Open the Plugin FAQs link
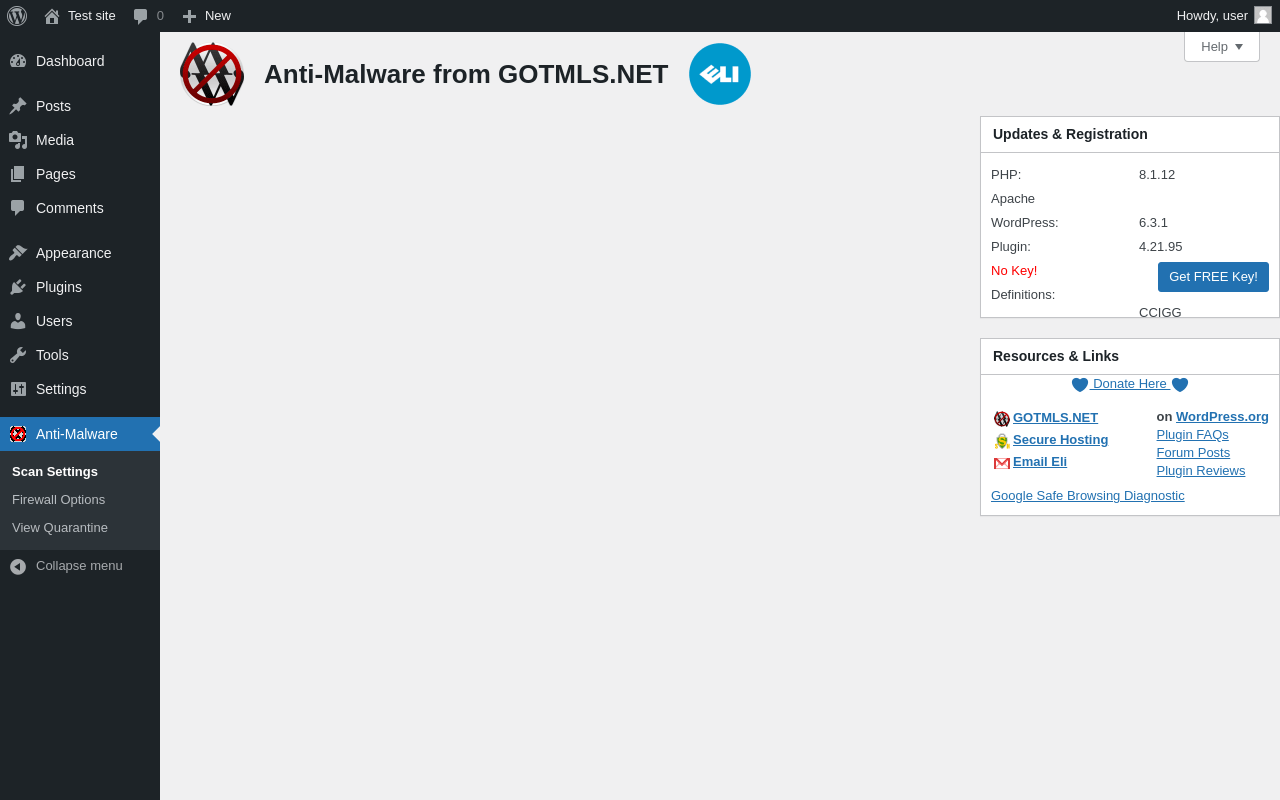The width and height of the screenshot is (1280, 800). pyautogui.click(x=1192, y=435)
